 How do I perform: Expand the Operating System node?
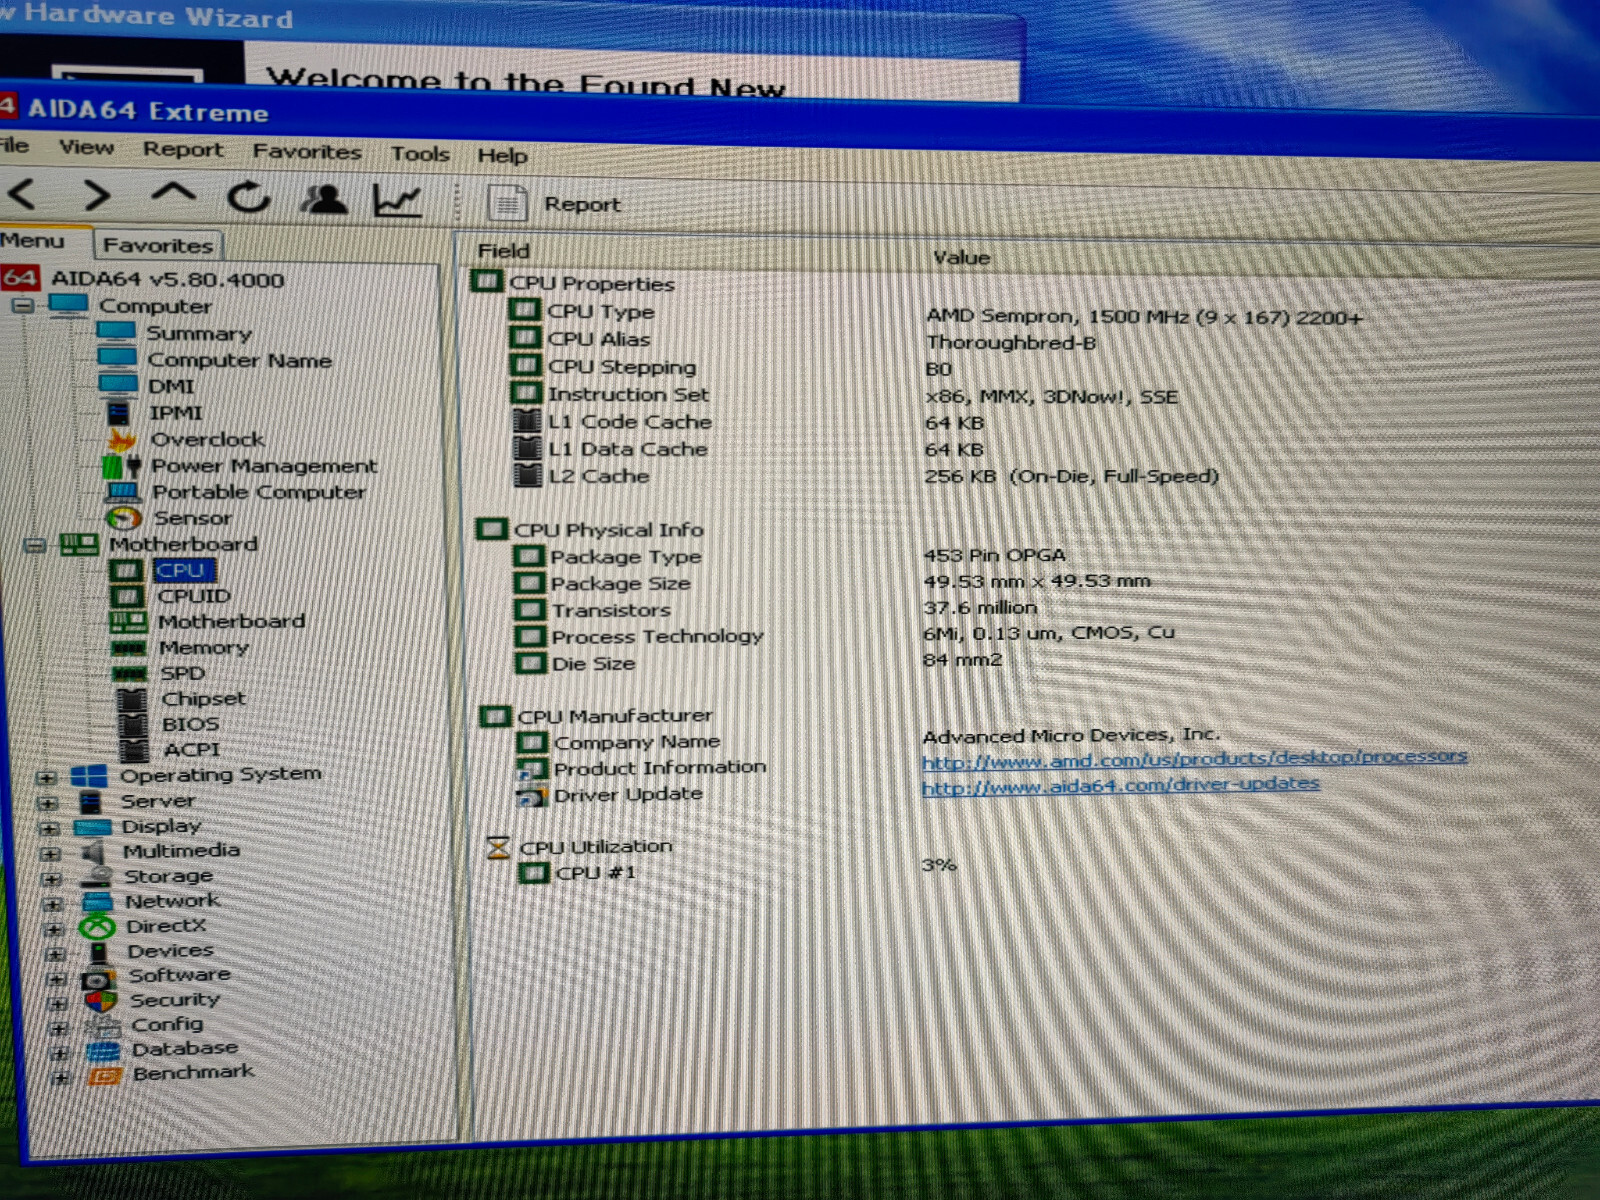[x=46, y=777]
